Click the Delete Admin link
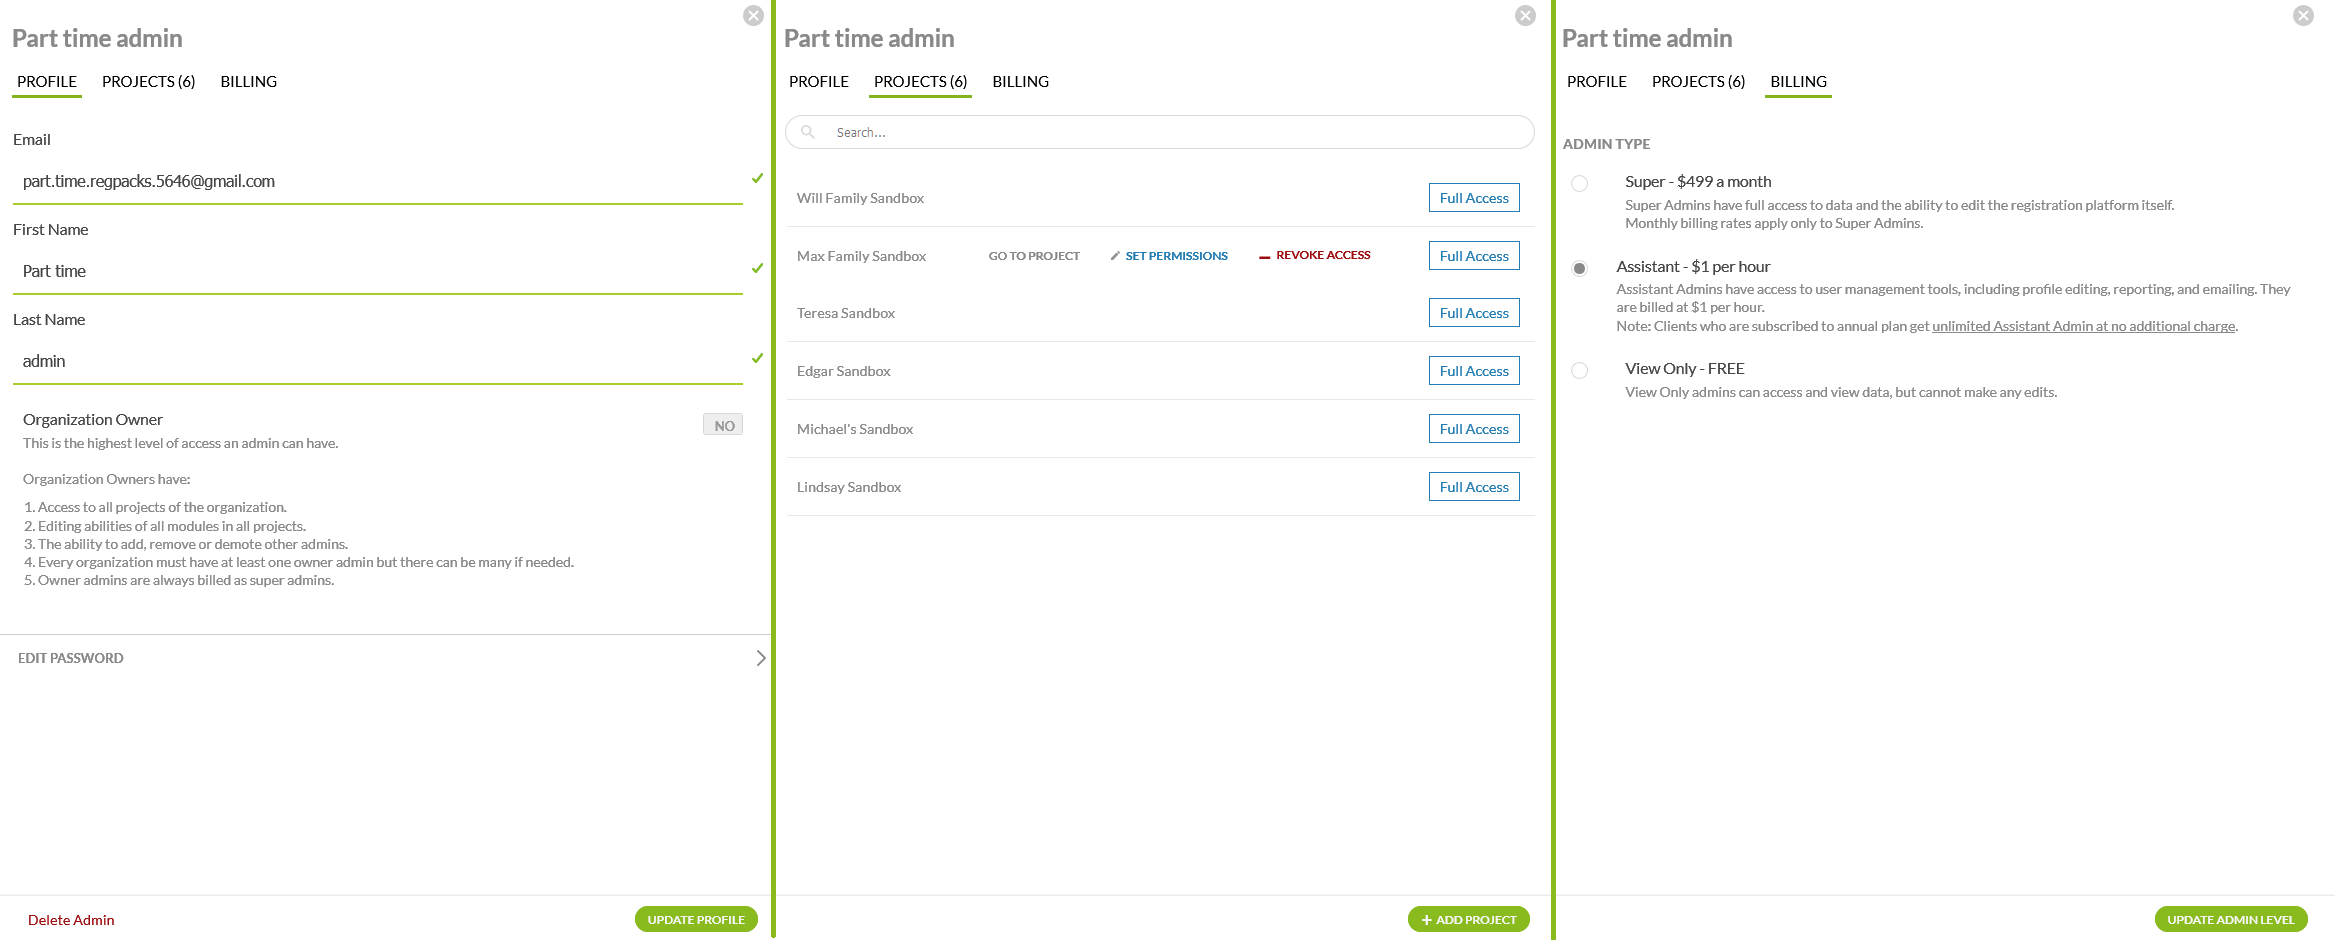The width and height of the screenshot is (2338, 940). (71, 920)
